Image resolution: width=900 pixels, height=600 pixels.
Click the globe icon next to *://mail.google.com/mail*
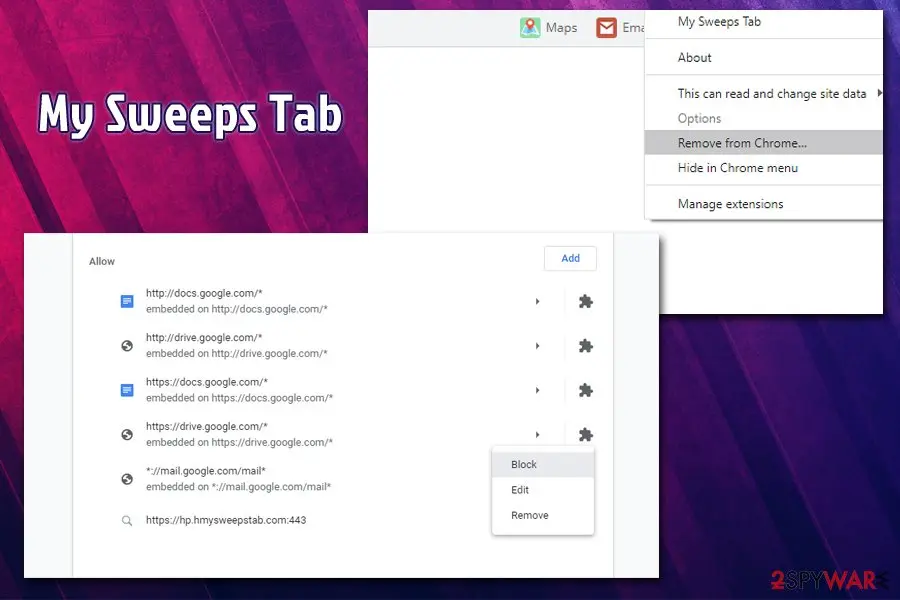(x=127, y=479)
